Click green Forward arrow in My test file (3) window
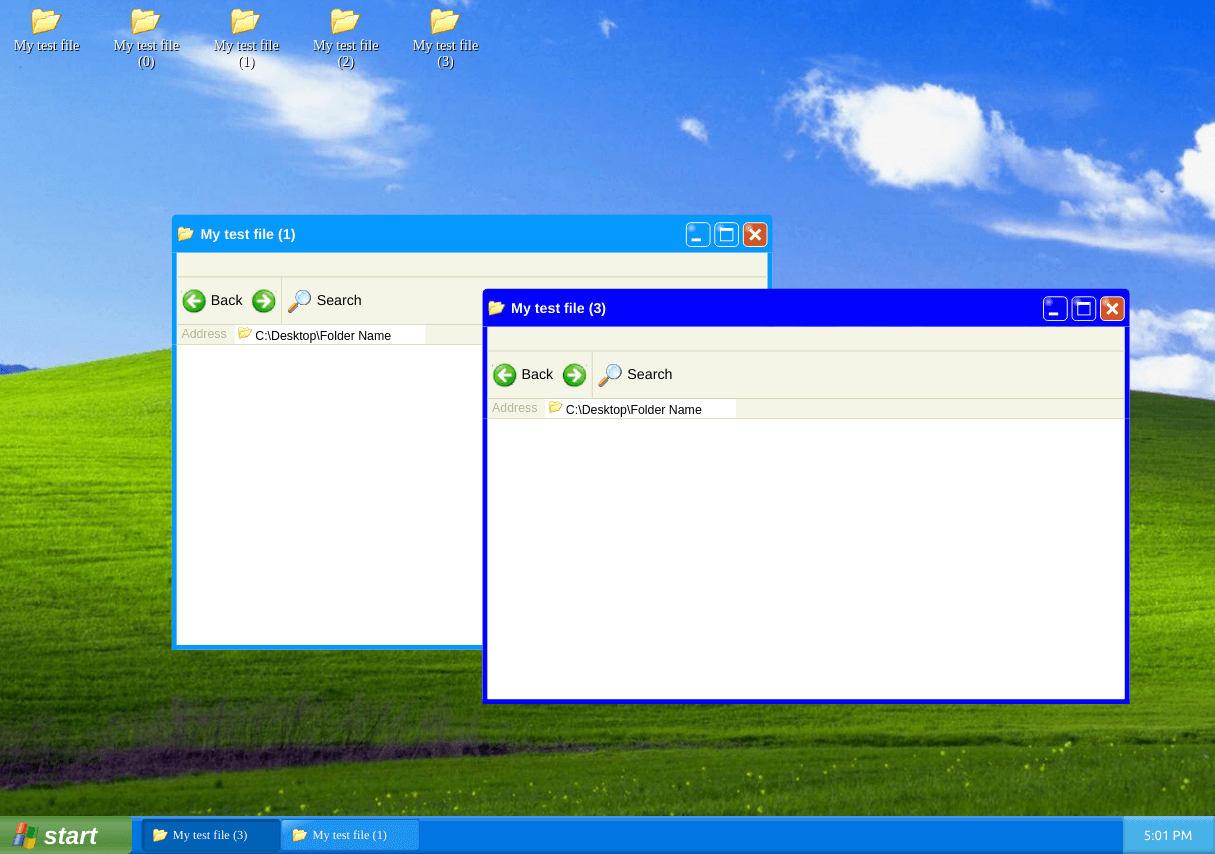Image resolution: width=1215 pixels, height=854 pixels. coord(574,375)
